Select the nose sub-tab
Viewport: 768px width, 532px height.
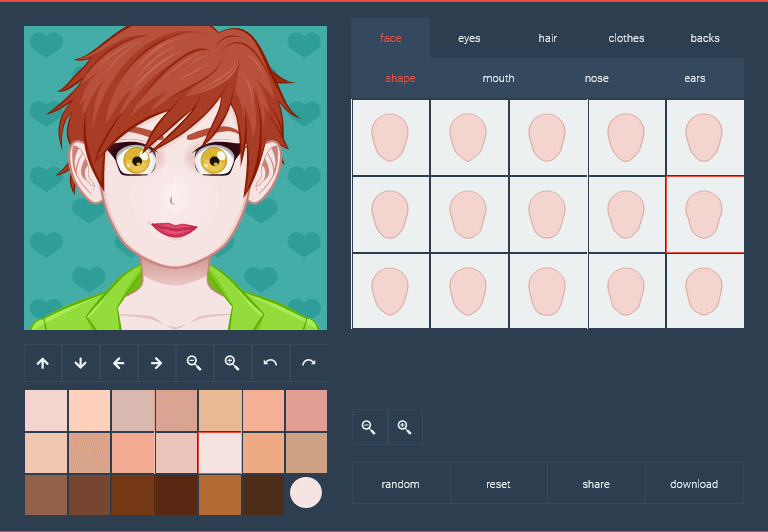[597, 78]
